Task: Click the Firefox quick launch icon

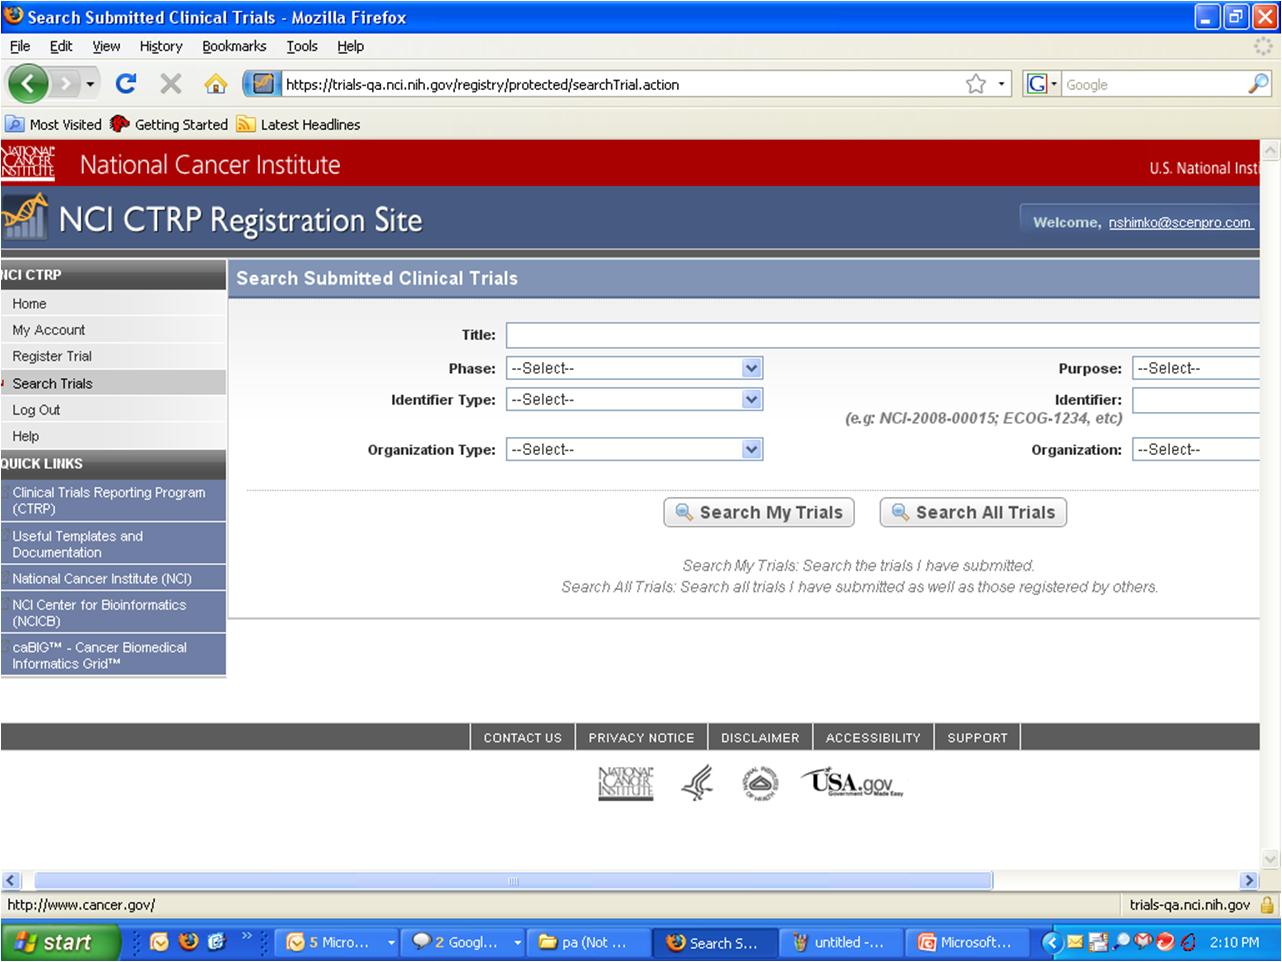Action: [x=188, y=942]
